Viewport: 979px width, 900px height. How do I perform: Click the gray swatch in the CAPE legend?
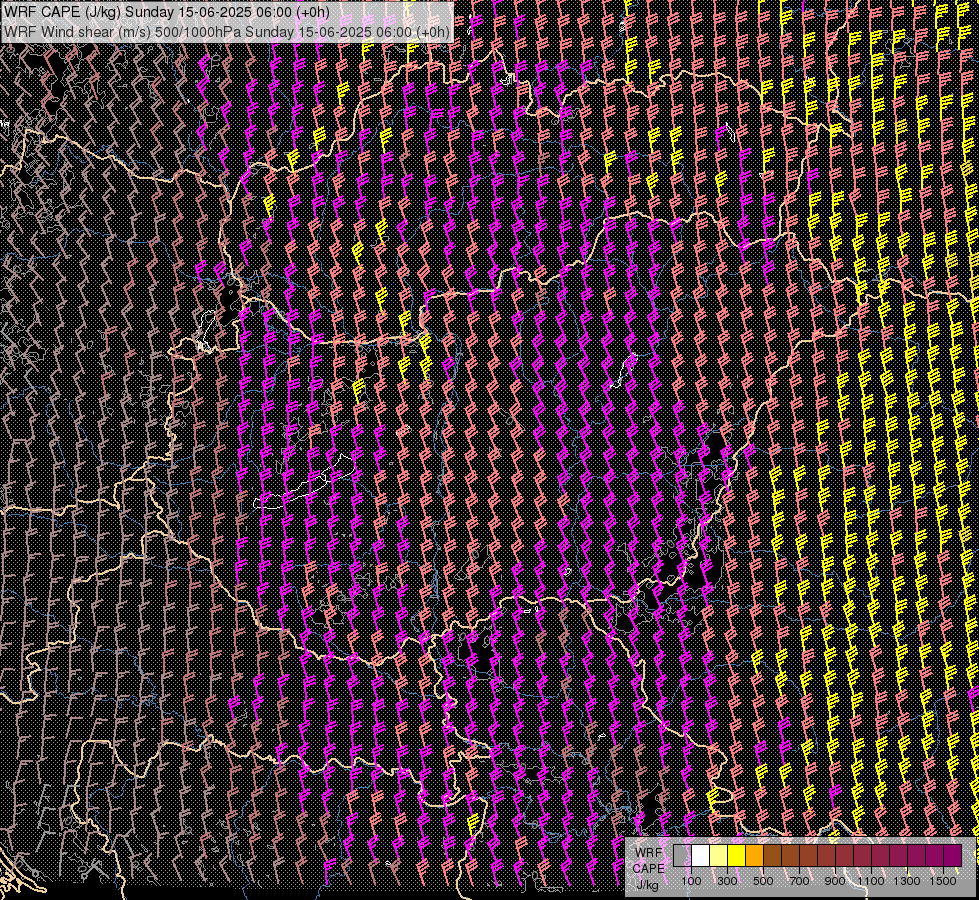click(682, 856)
